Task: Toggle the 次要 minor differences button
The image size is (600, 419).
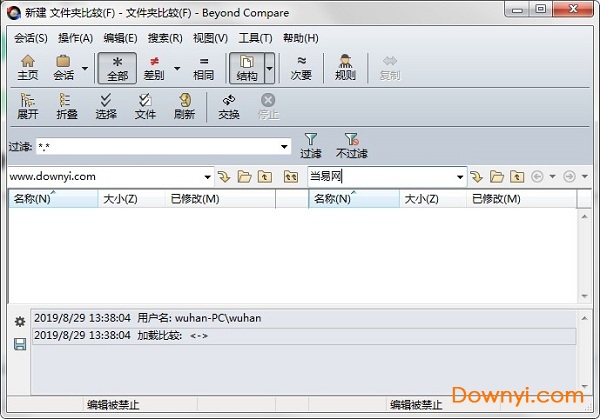Action: (301, 68)
